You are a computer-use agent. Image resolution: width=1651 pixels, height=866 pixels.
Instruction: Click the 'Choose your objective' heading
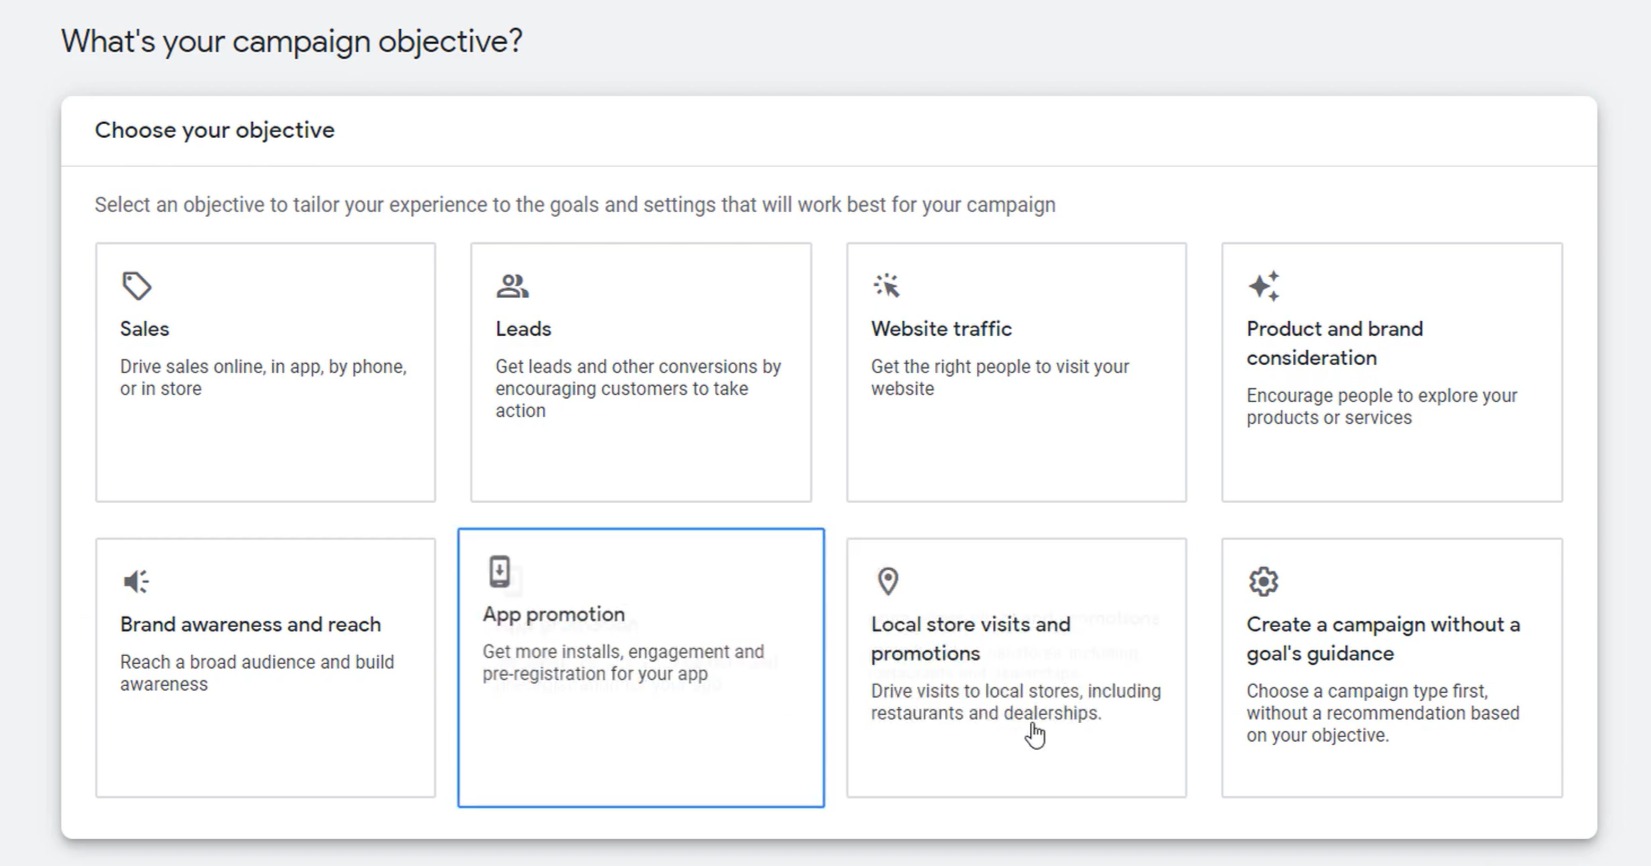[215, 130]
